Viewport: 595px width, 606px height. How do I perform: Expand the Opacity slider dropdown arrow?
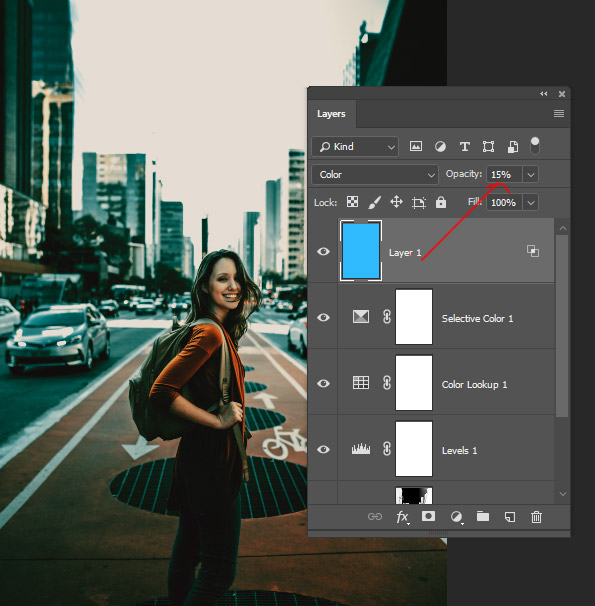pos(530,175)
